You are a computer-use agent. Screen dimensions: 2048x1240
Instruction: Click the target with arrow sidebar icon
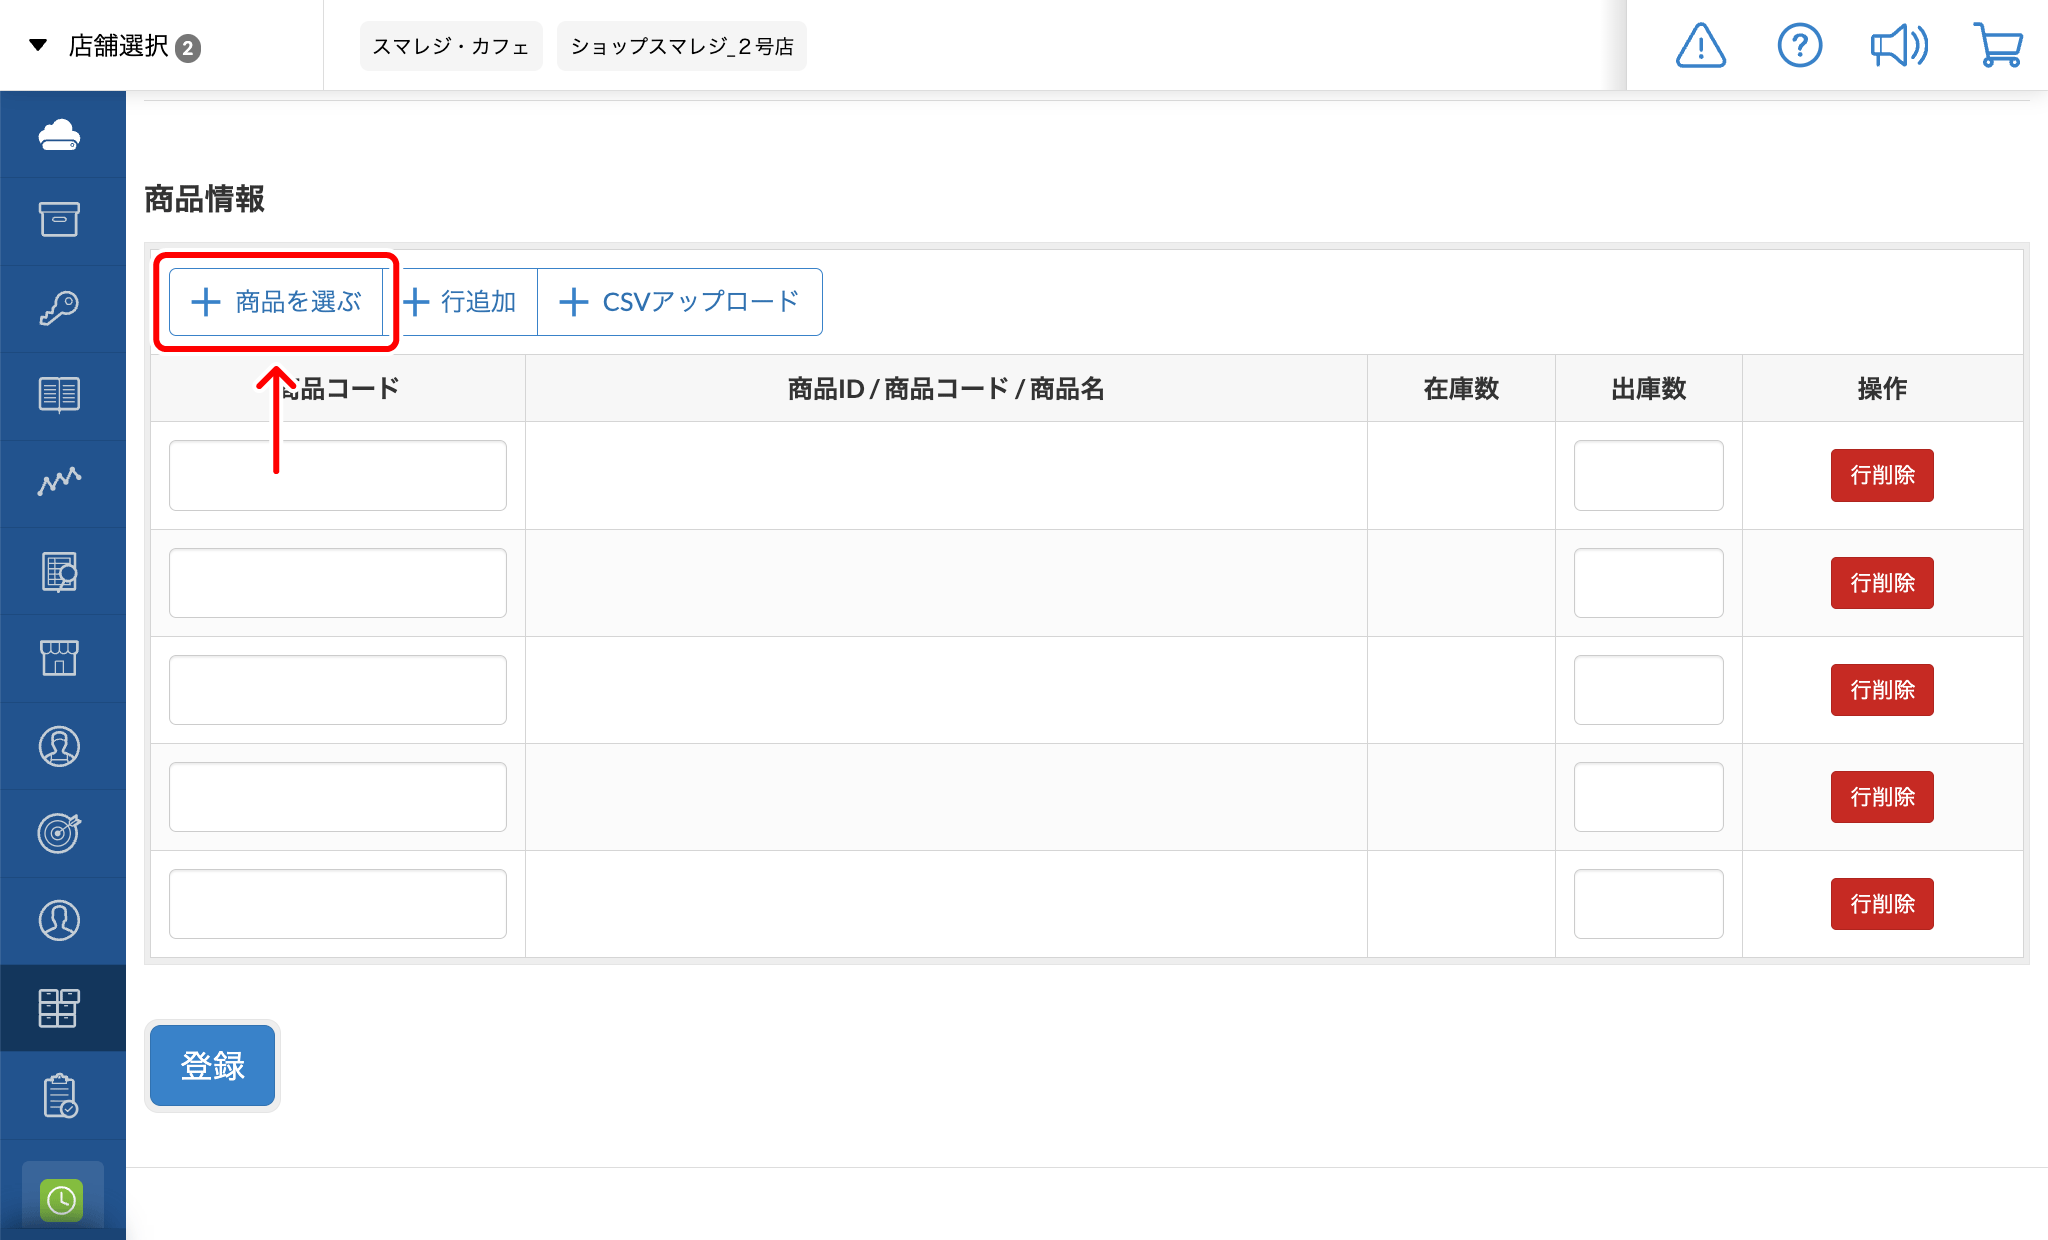pyautogui.click(x=60, y=833)
